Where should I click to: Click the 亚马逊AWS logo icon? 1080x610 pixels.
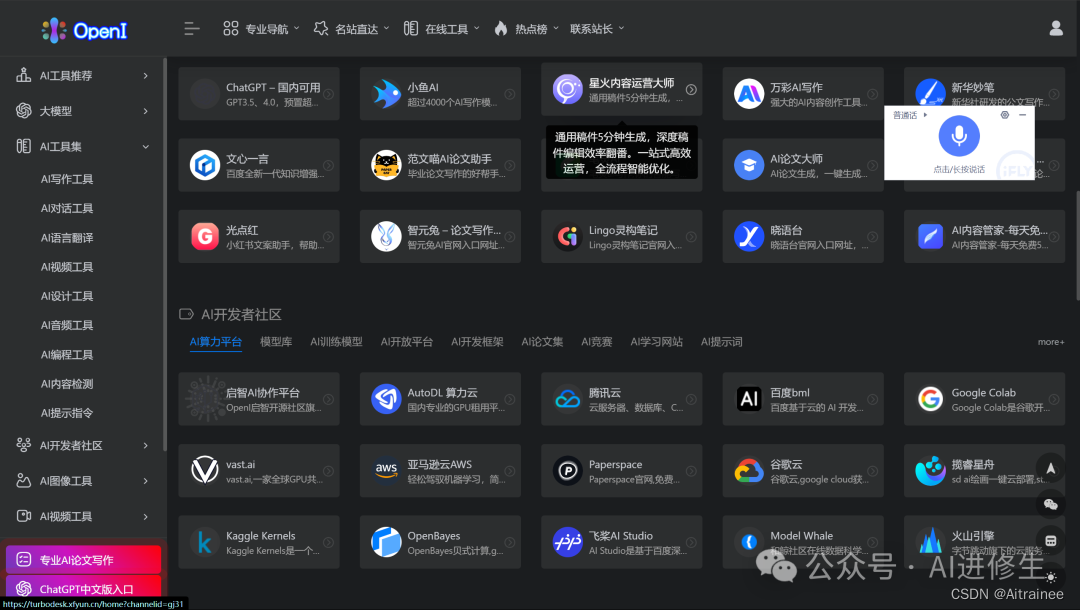click(386, 471)
